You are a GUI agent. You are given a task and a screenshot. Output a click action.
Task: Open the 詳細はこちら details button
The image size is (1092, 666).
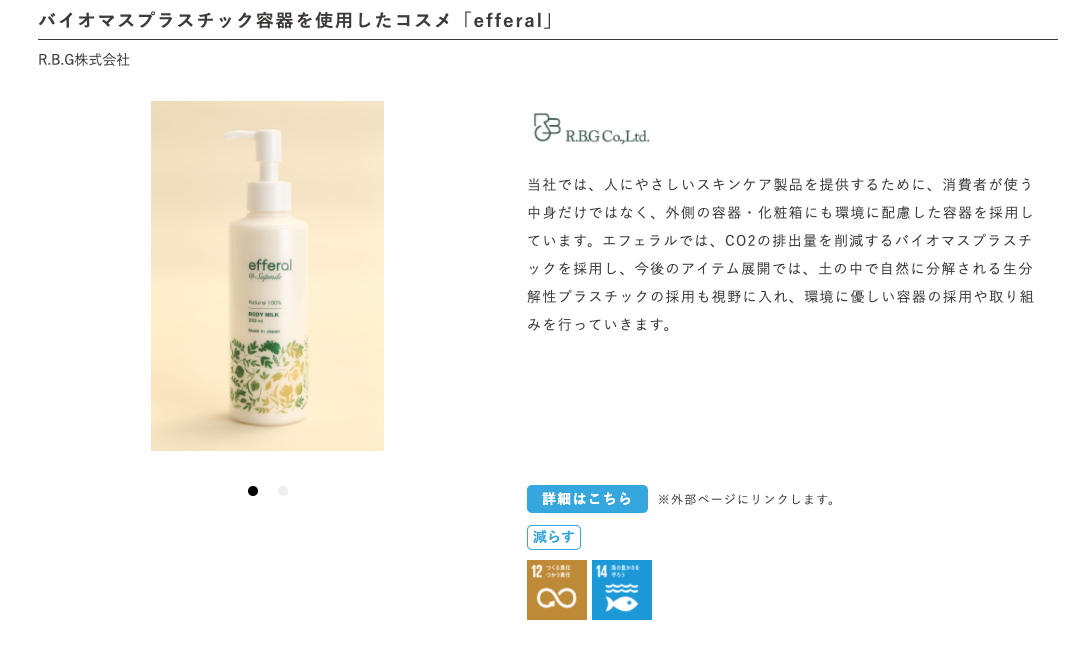coord(587,499)
